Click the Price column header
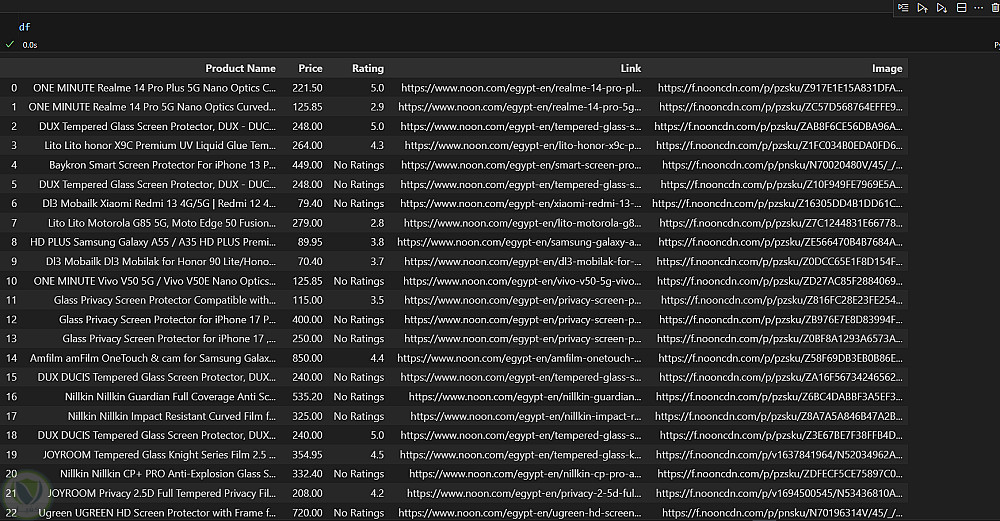The height and width of the screenshot is (521, 1000). (x=310, y=68)
